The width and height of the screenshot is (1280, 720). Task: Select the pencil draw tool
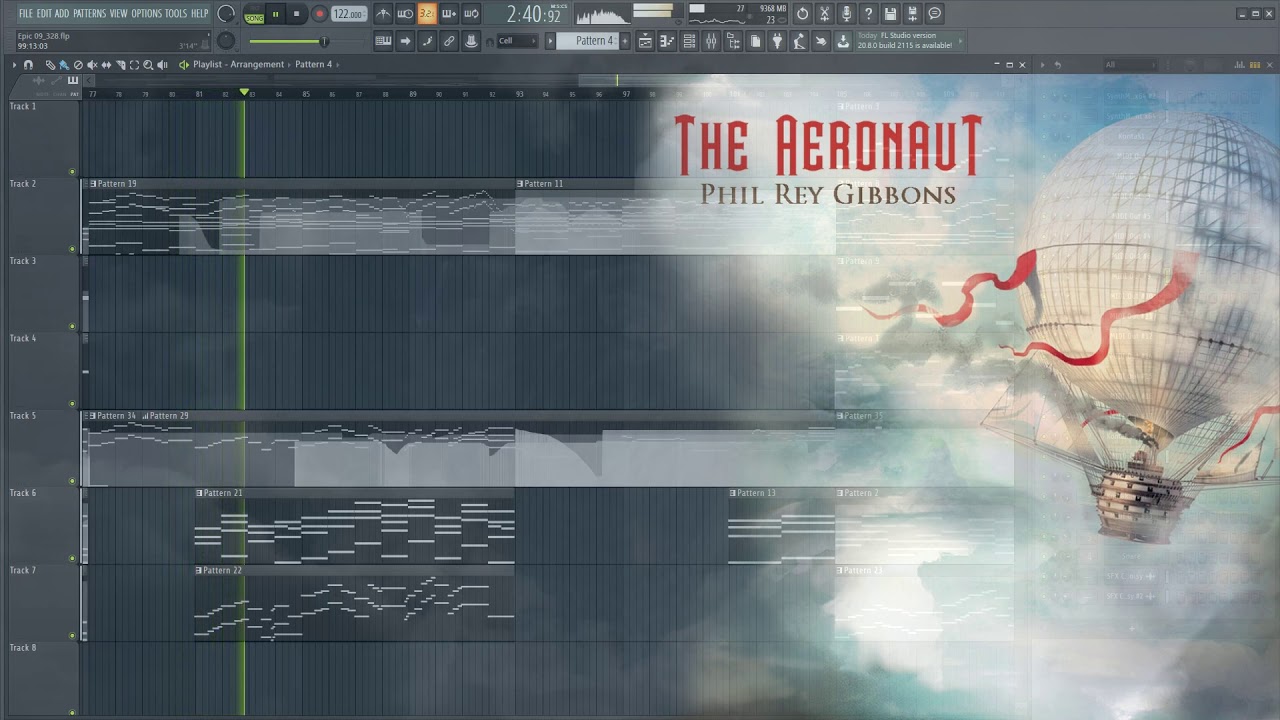pos(50,65)
